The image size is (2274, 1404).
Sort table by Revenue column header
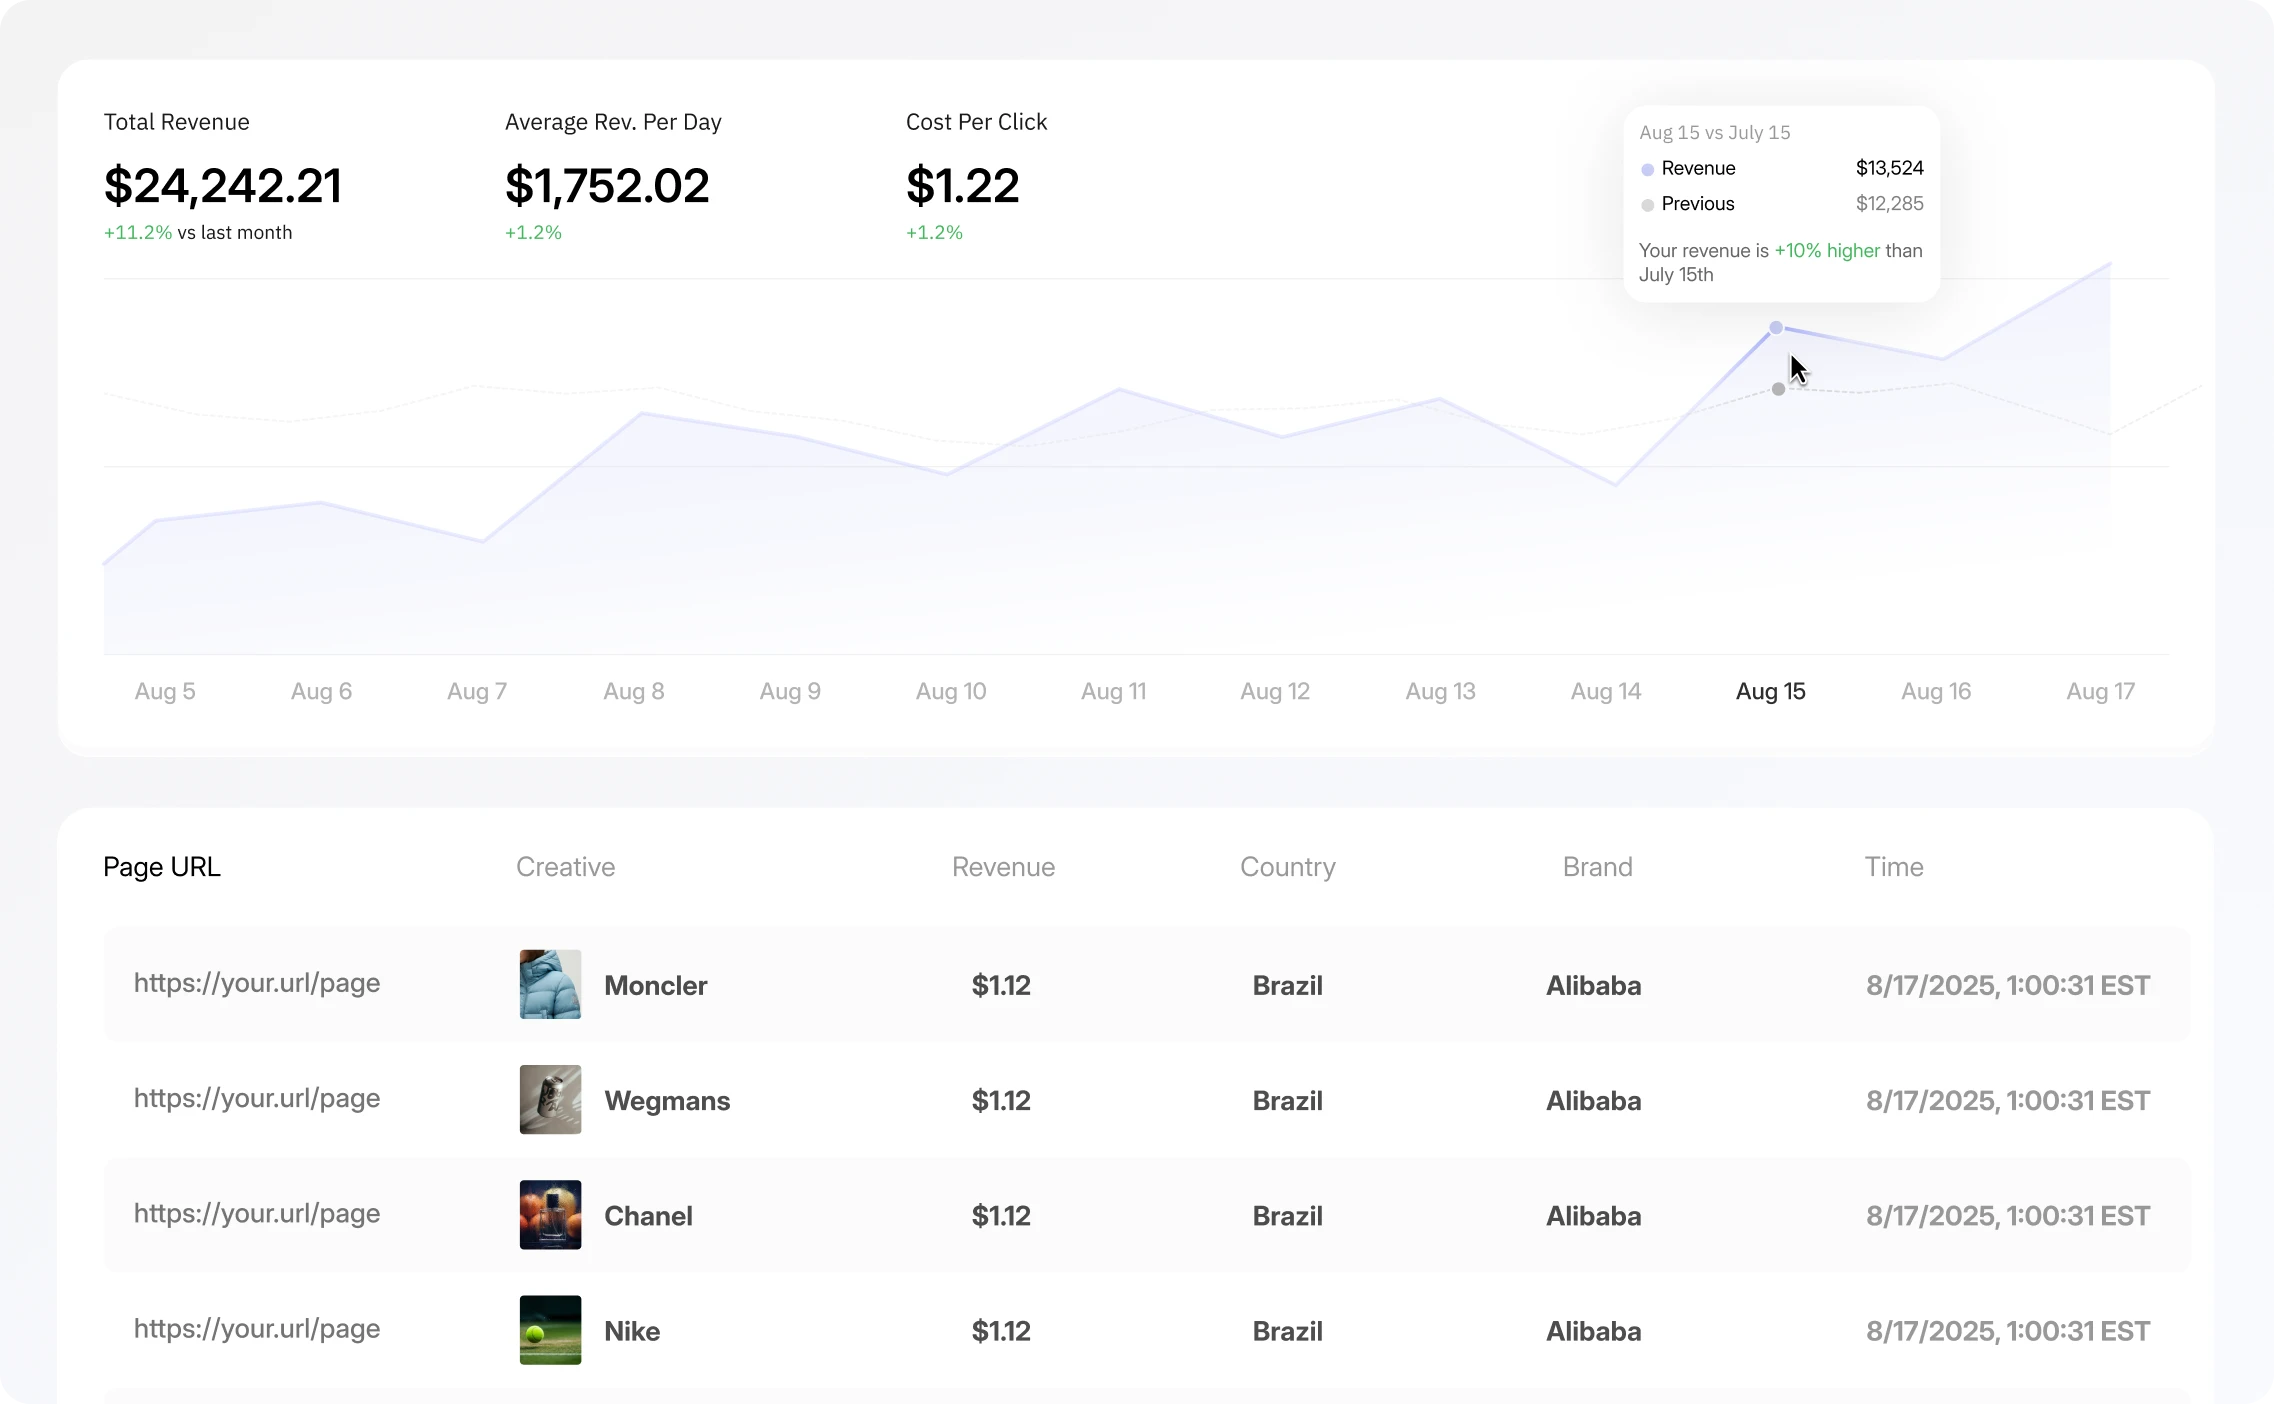tap(1003, 867)
